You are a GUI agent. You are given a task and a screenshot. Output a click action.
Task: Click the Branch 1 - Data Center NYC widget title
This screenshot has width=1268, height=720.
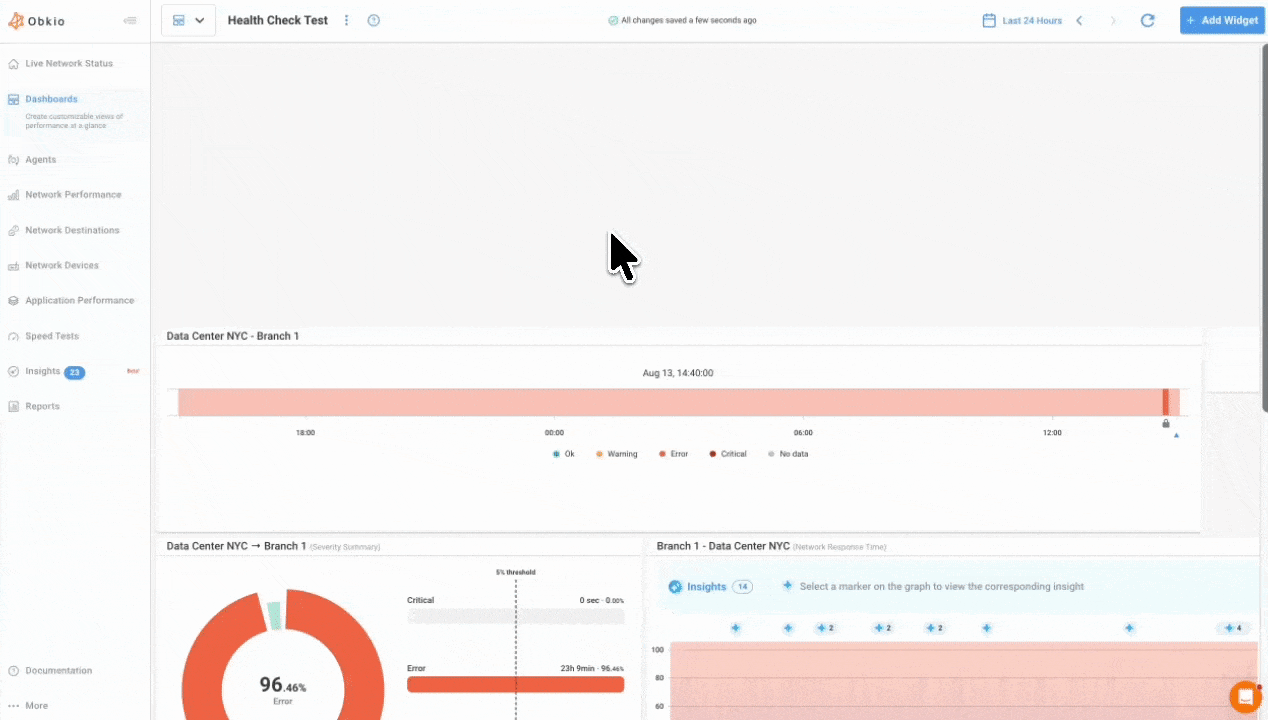tap(723, 546)
